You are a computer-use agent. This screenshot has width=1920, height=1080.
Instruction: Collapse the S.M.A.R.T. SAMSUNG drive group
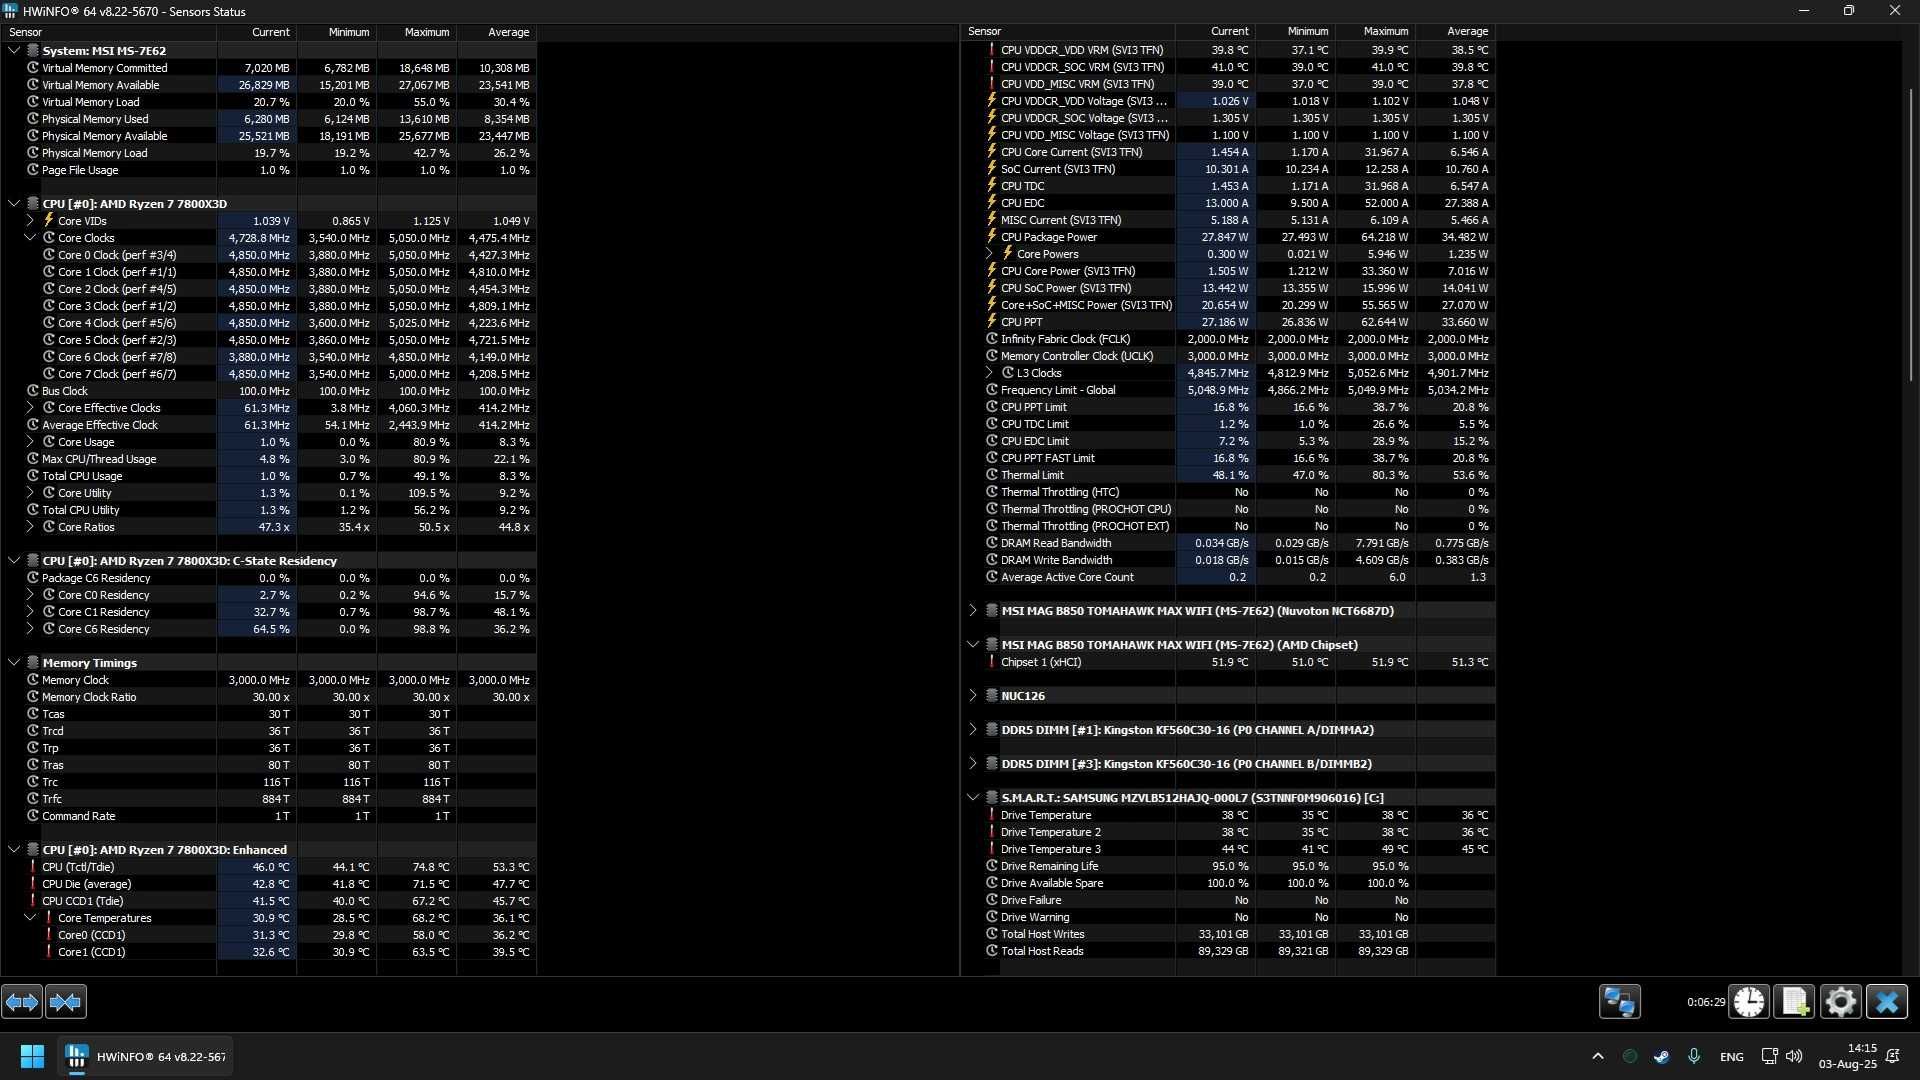point(973,797)
